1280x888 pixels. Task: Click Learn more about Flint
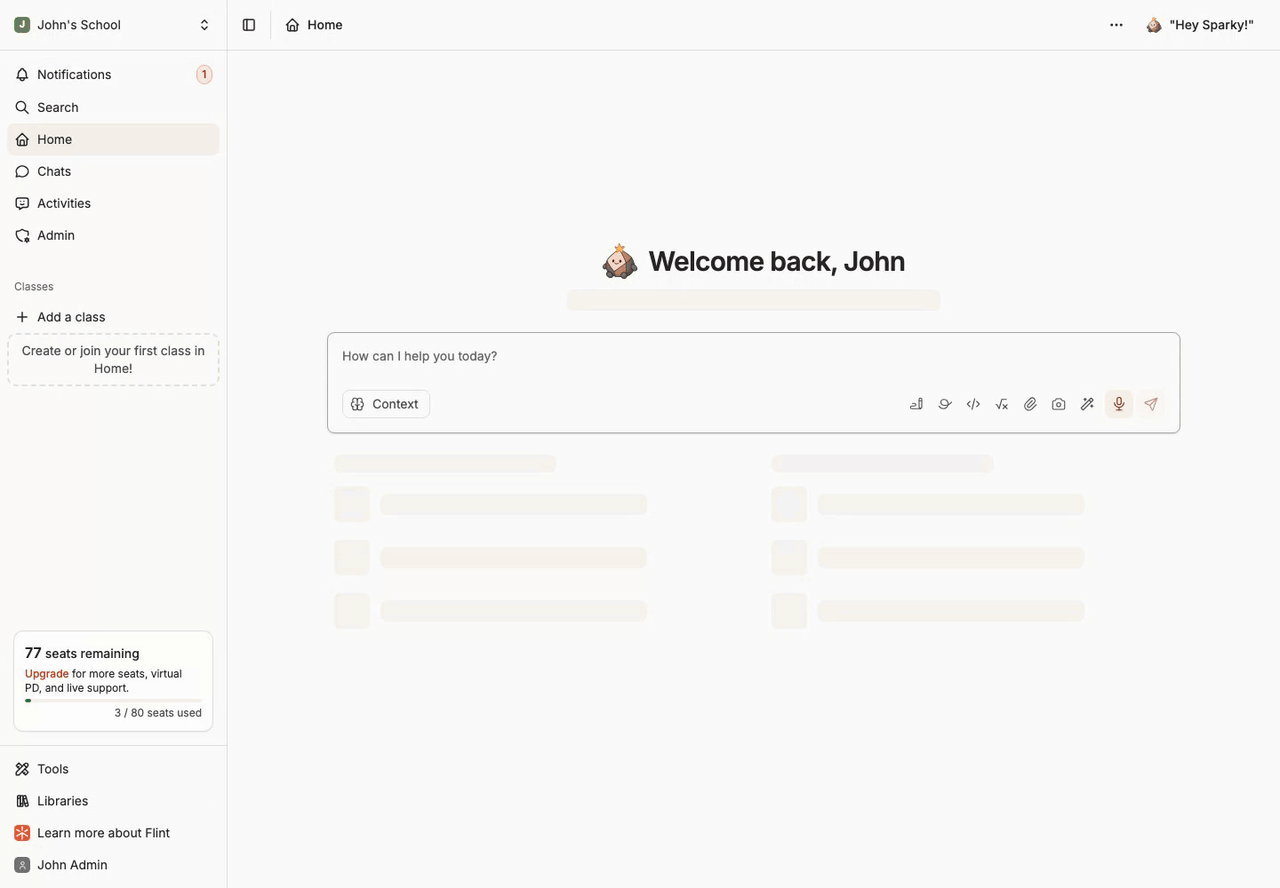click(113, 833)
